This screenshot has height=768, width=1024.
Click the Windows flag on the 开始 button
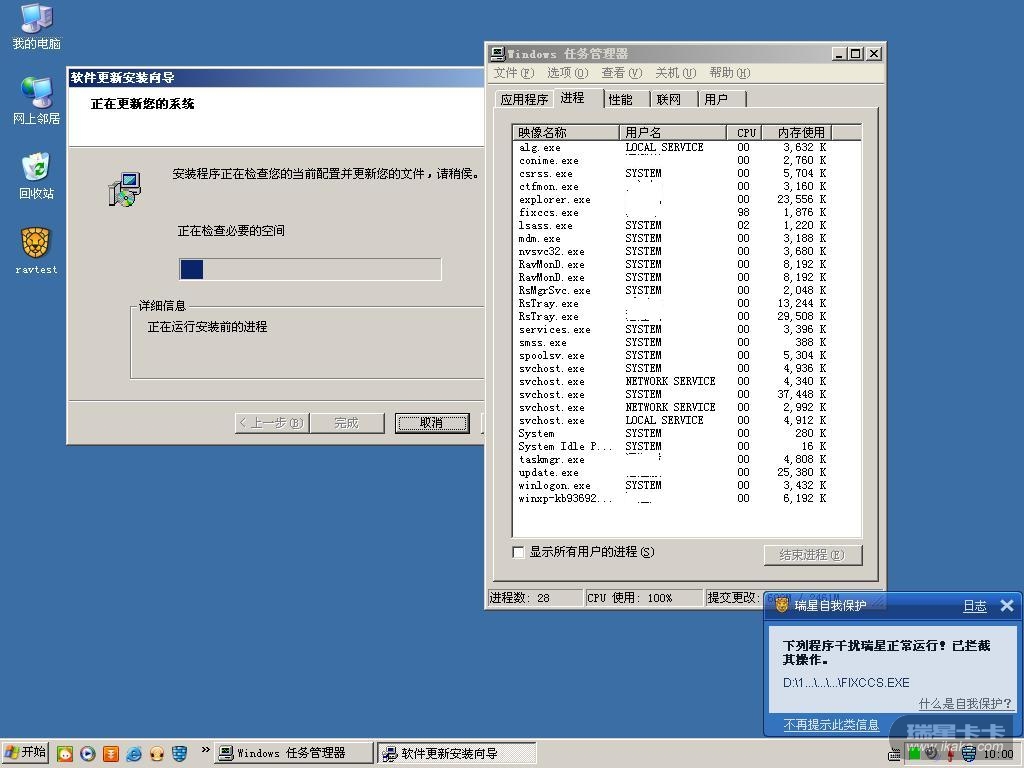point(12,753)
